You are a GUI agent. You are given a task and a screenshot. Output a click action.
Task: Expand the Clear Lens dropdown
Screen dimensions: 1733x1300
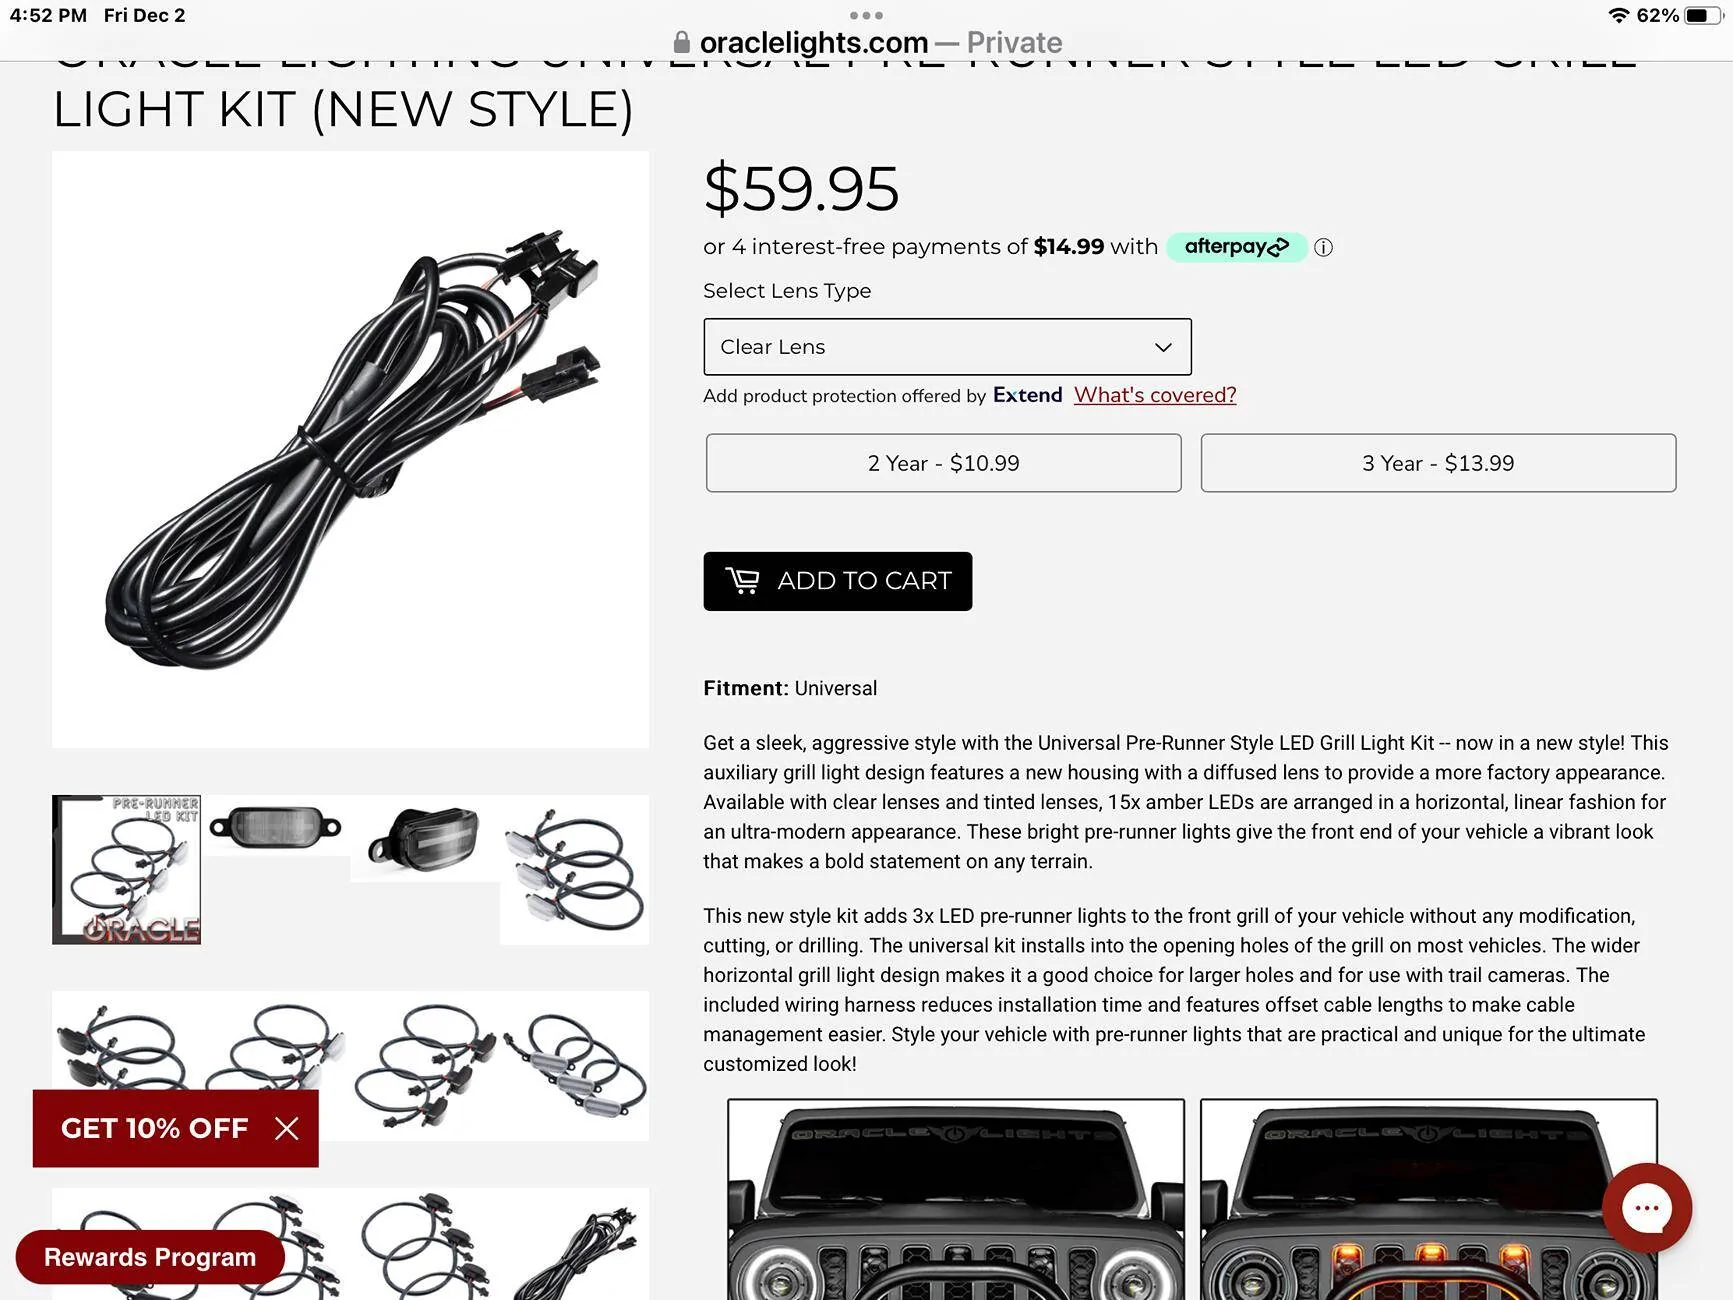947,347
